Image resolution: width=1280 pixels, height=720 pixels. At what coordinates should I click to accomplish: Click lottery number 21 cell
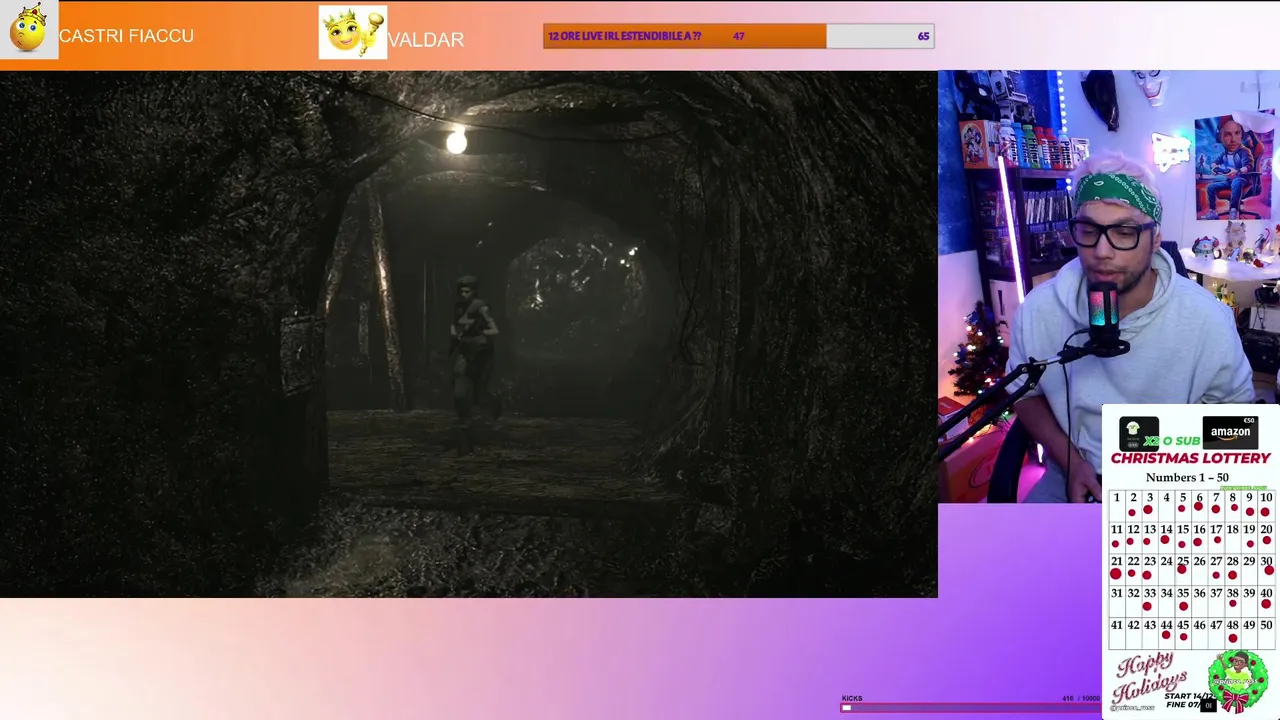tap(1116, 569)
